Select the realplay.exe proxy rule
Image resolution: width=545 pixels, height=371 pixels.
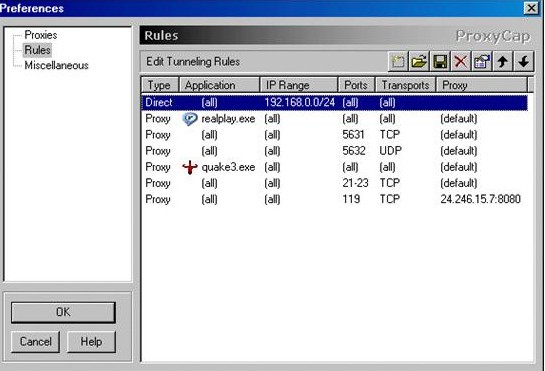334,119
